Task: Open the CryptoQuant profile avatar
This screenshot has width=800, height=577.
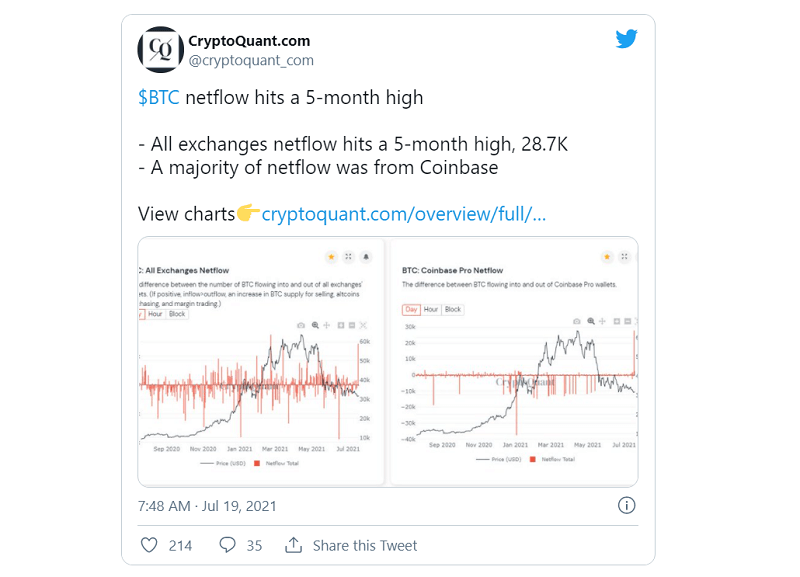Action: click(x=161, y=49)
